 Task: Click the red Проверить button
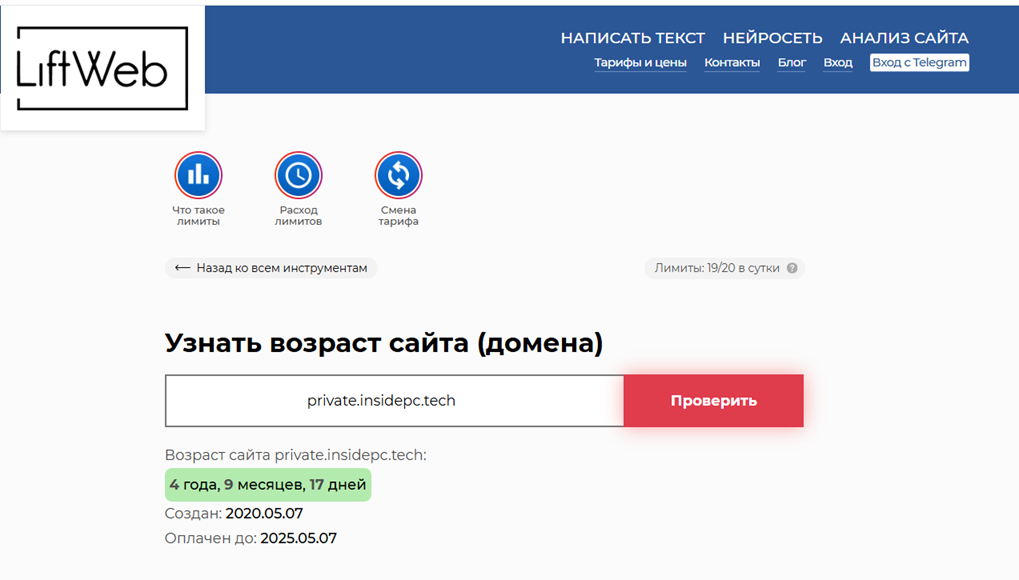[x=714, y=401]
